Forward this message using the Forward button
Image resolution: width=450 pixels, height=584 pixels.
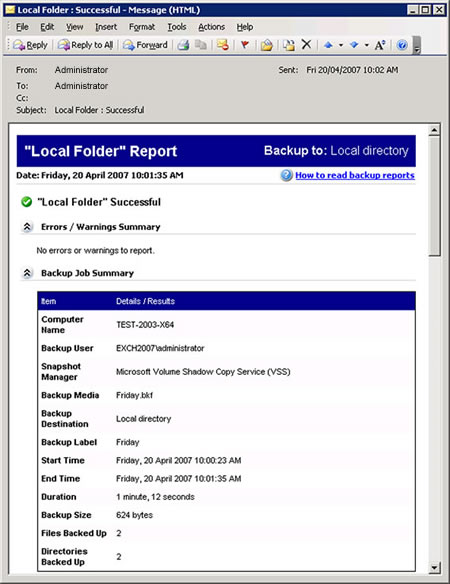145,45
